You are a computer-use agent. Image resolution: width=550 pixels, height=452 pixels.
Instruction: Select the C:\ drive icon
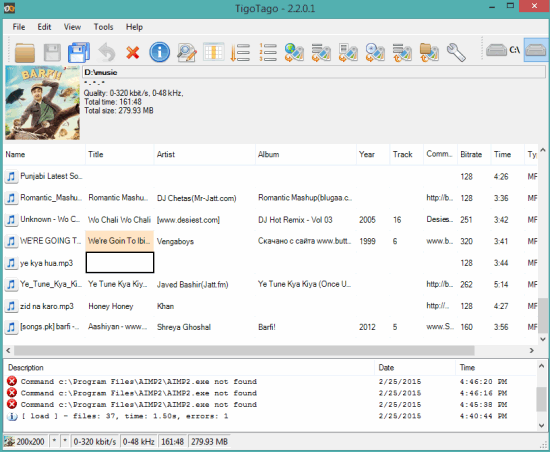[503, 50]
